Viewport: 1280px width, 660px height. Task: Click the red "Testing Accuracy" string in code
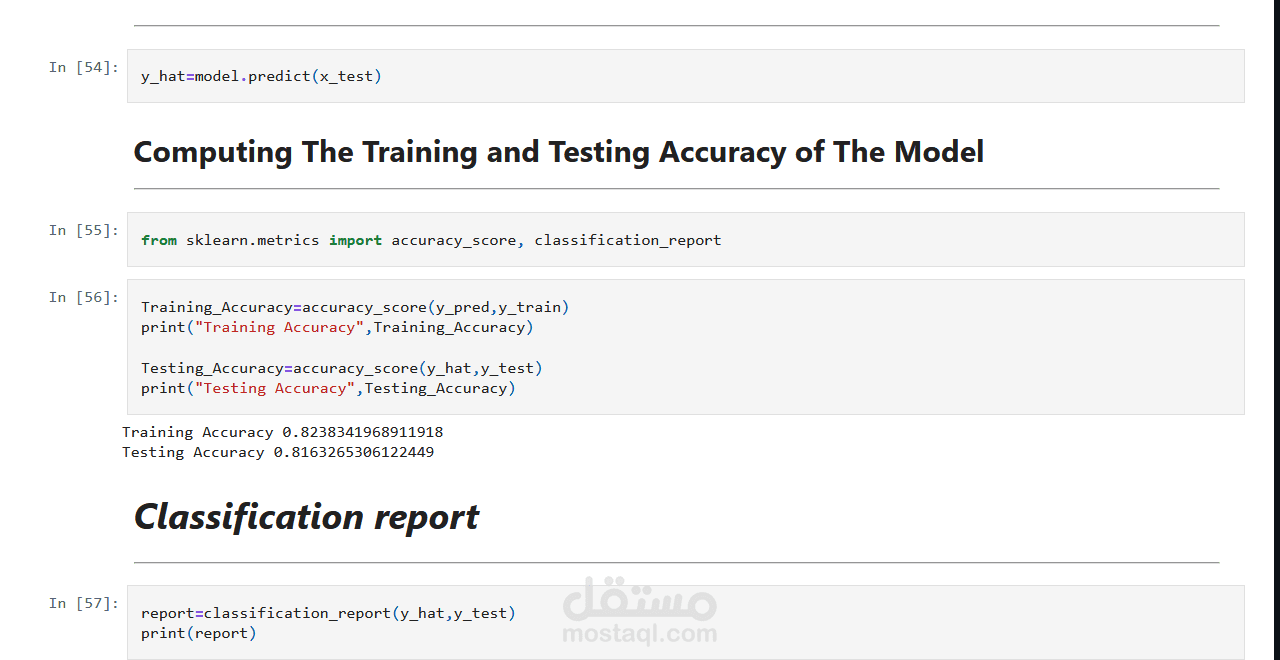point(275,388)
